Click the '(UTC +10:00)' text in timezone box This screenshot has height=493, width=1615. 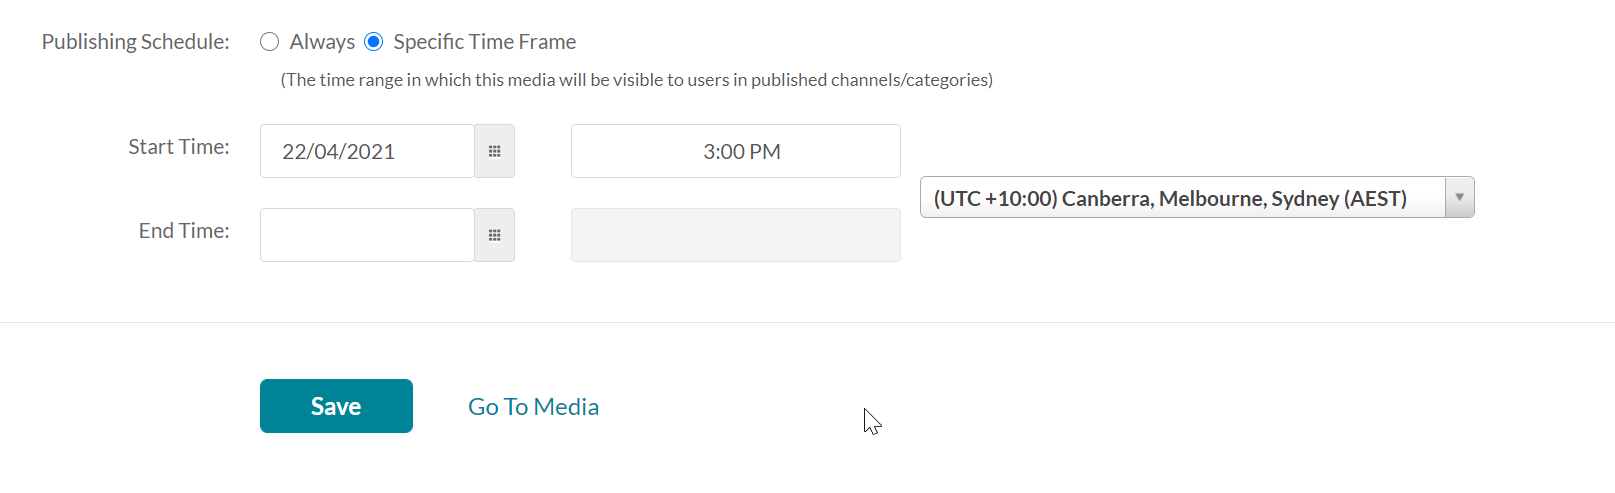pyautogui.click(x=995, y=198)
